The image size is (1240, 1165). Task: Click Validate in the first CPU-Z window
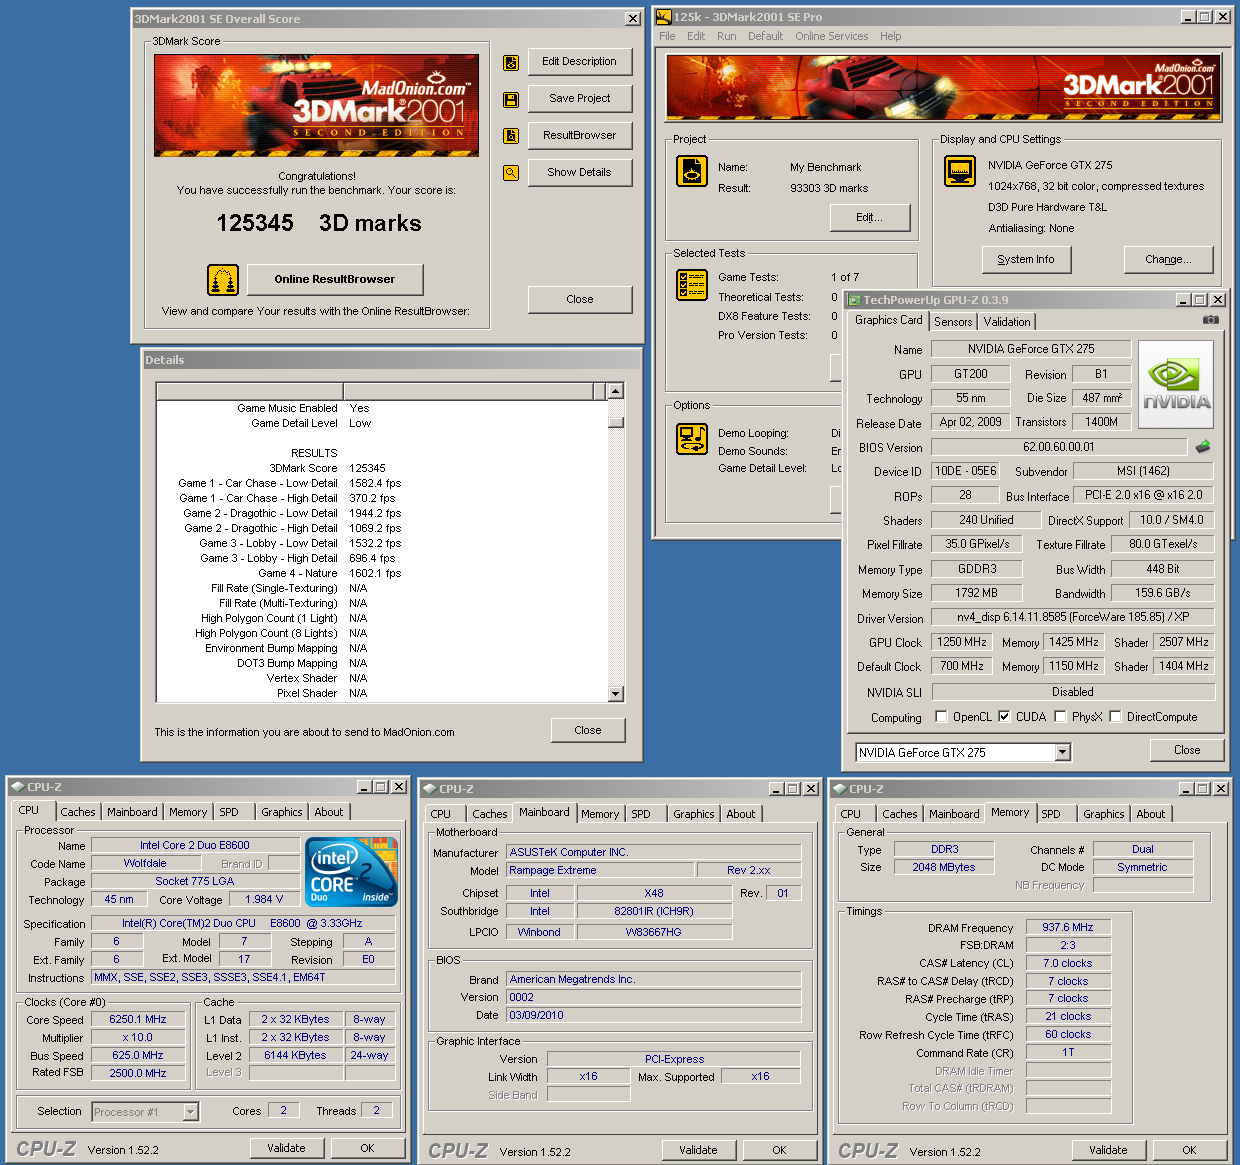286,1149
